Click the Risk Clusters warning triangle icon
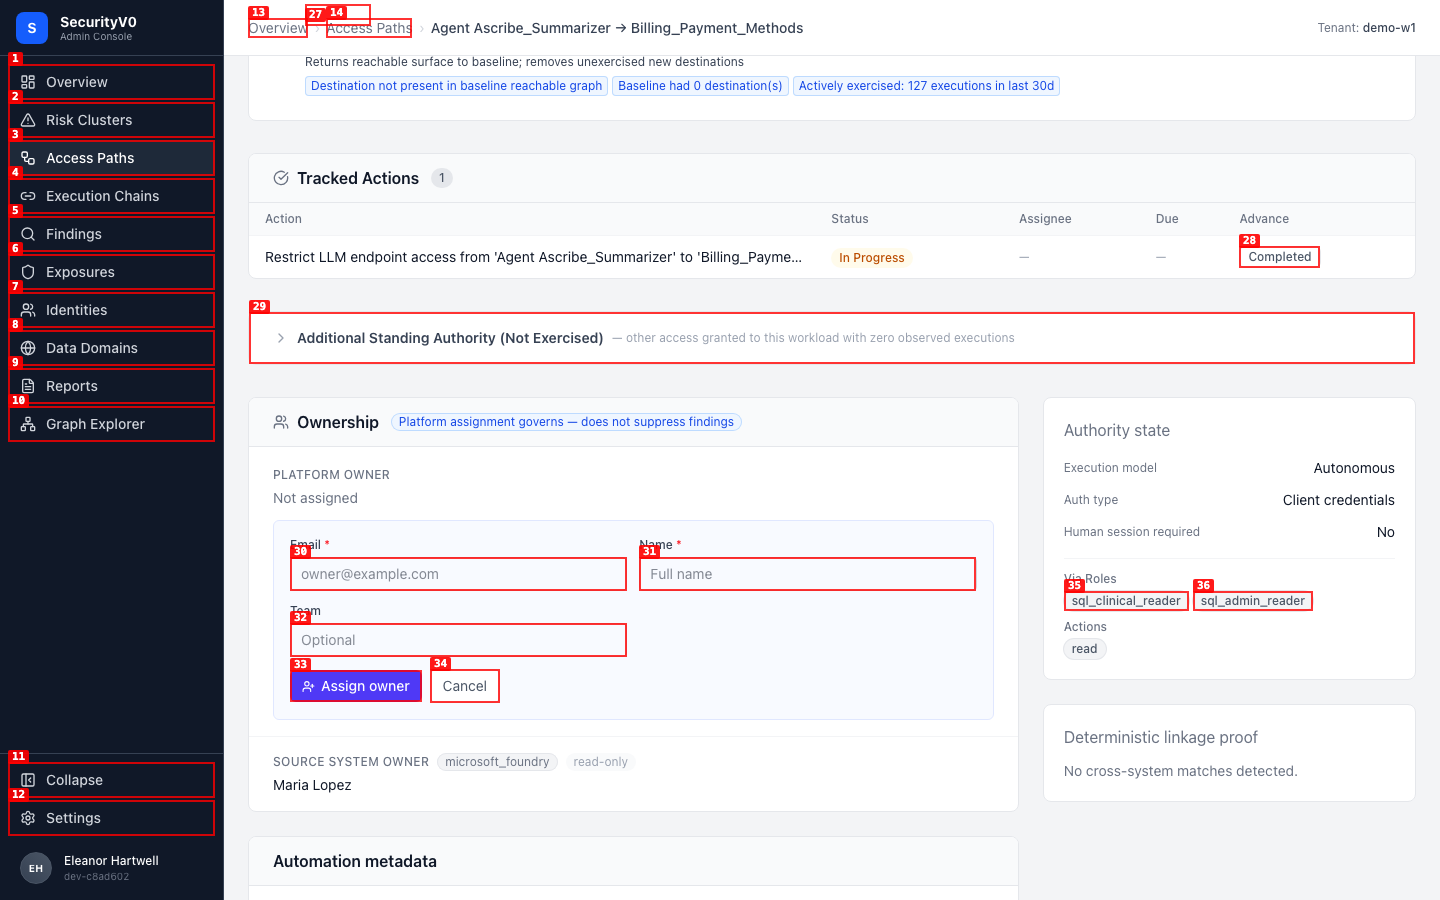The width and height of the screenshot is (1440, 900). tap(28, 120)
